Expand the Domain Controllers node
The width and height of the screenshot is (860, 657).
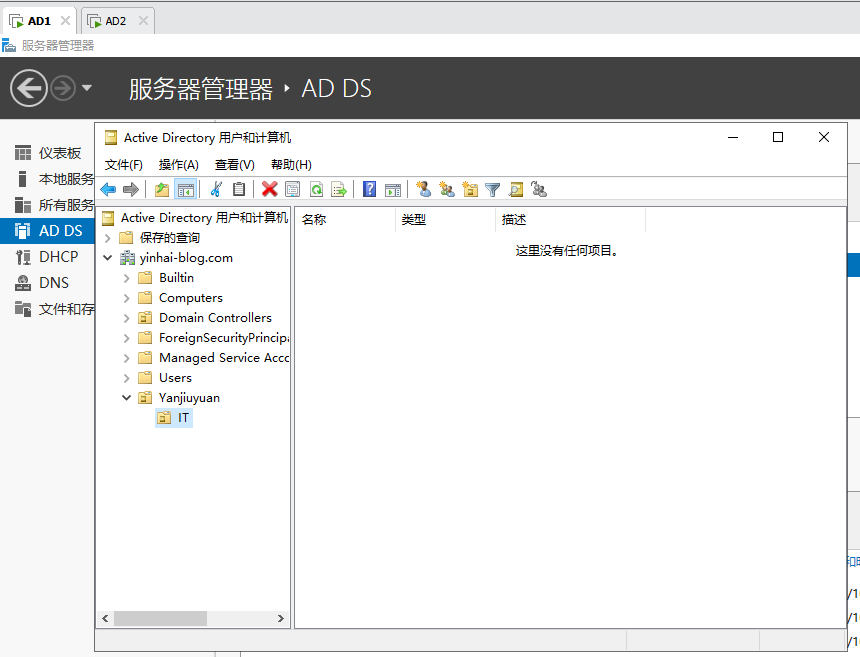coord(127,318)
